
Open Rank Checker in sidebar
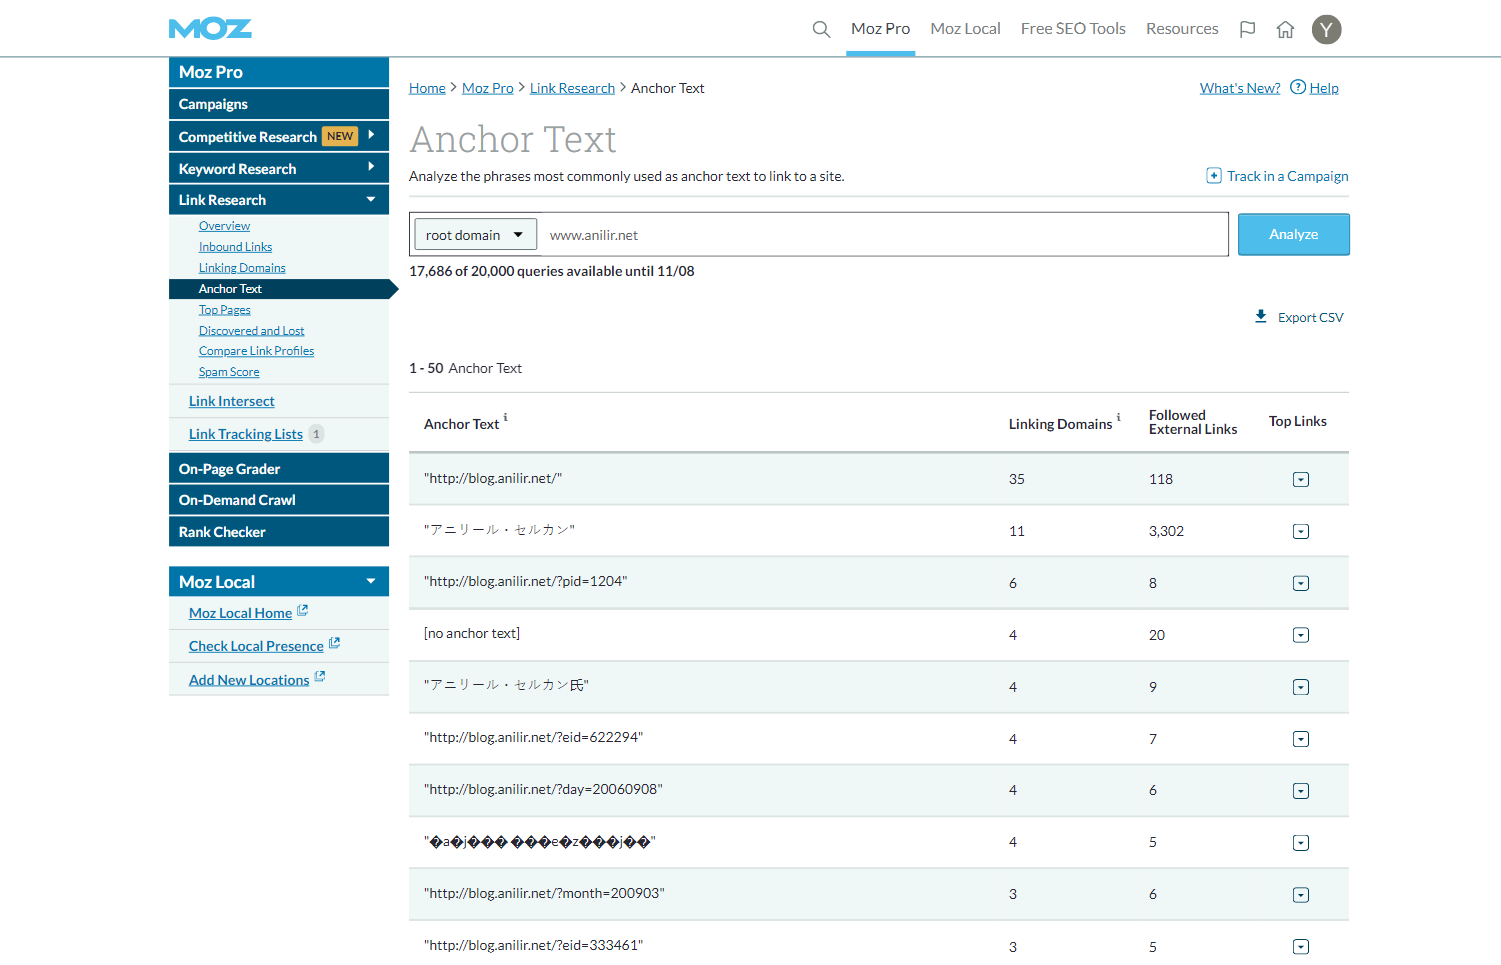pyautogui.click(x=279, y=532)
